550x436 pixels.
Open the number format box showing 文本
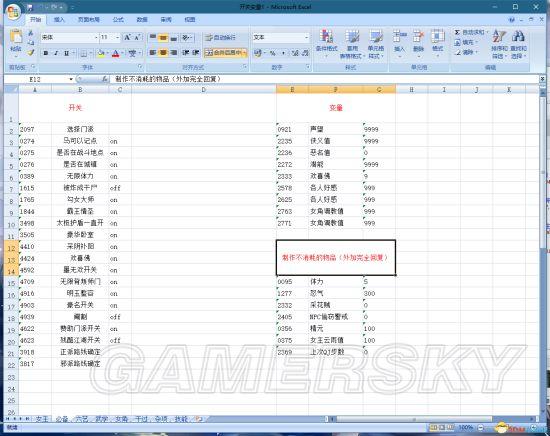280,37
